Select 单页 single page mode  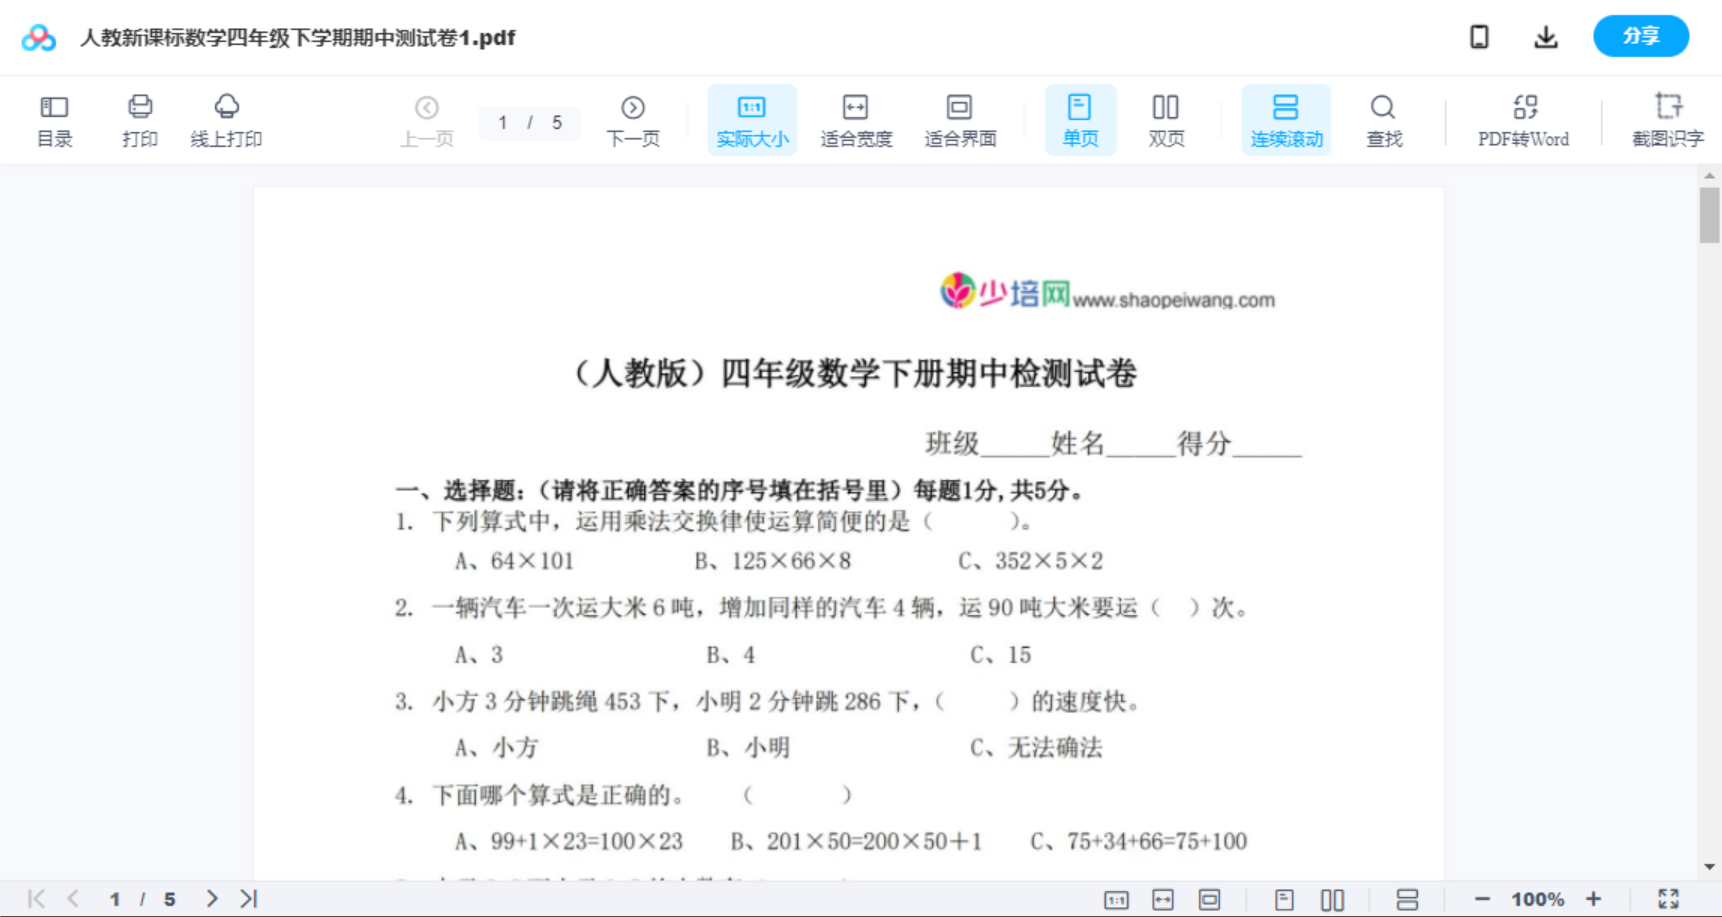pos(1080,119)
